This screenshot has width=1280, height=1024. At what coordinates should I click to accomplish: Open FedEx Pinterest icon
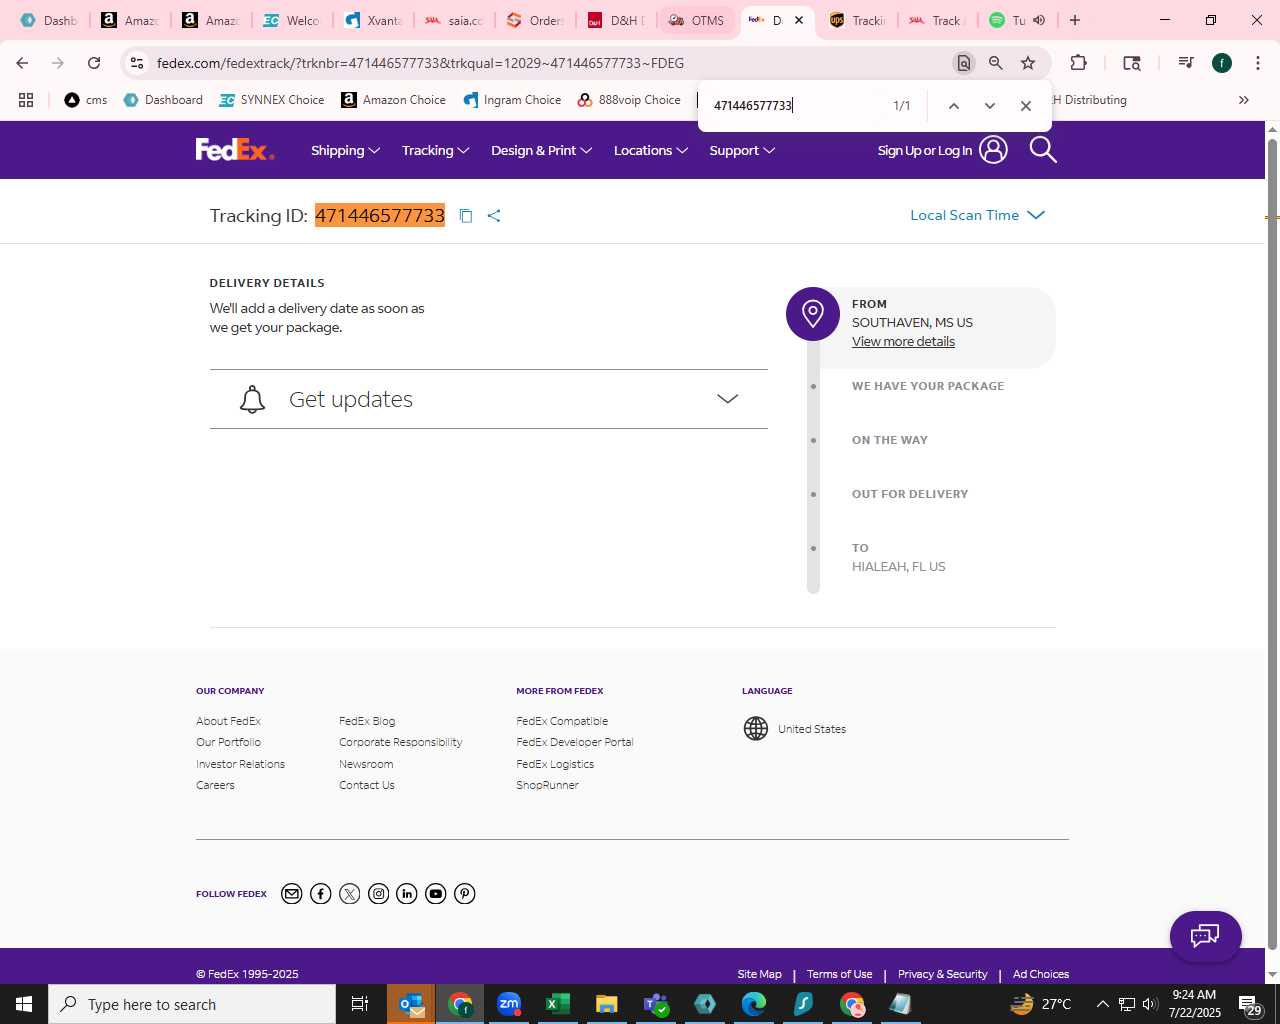(x=465, y=894)
